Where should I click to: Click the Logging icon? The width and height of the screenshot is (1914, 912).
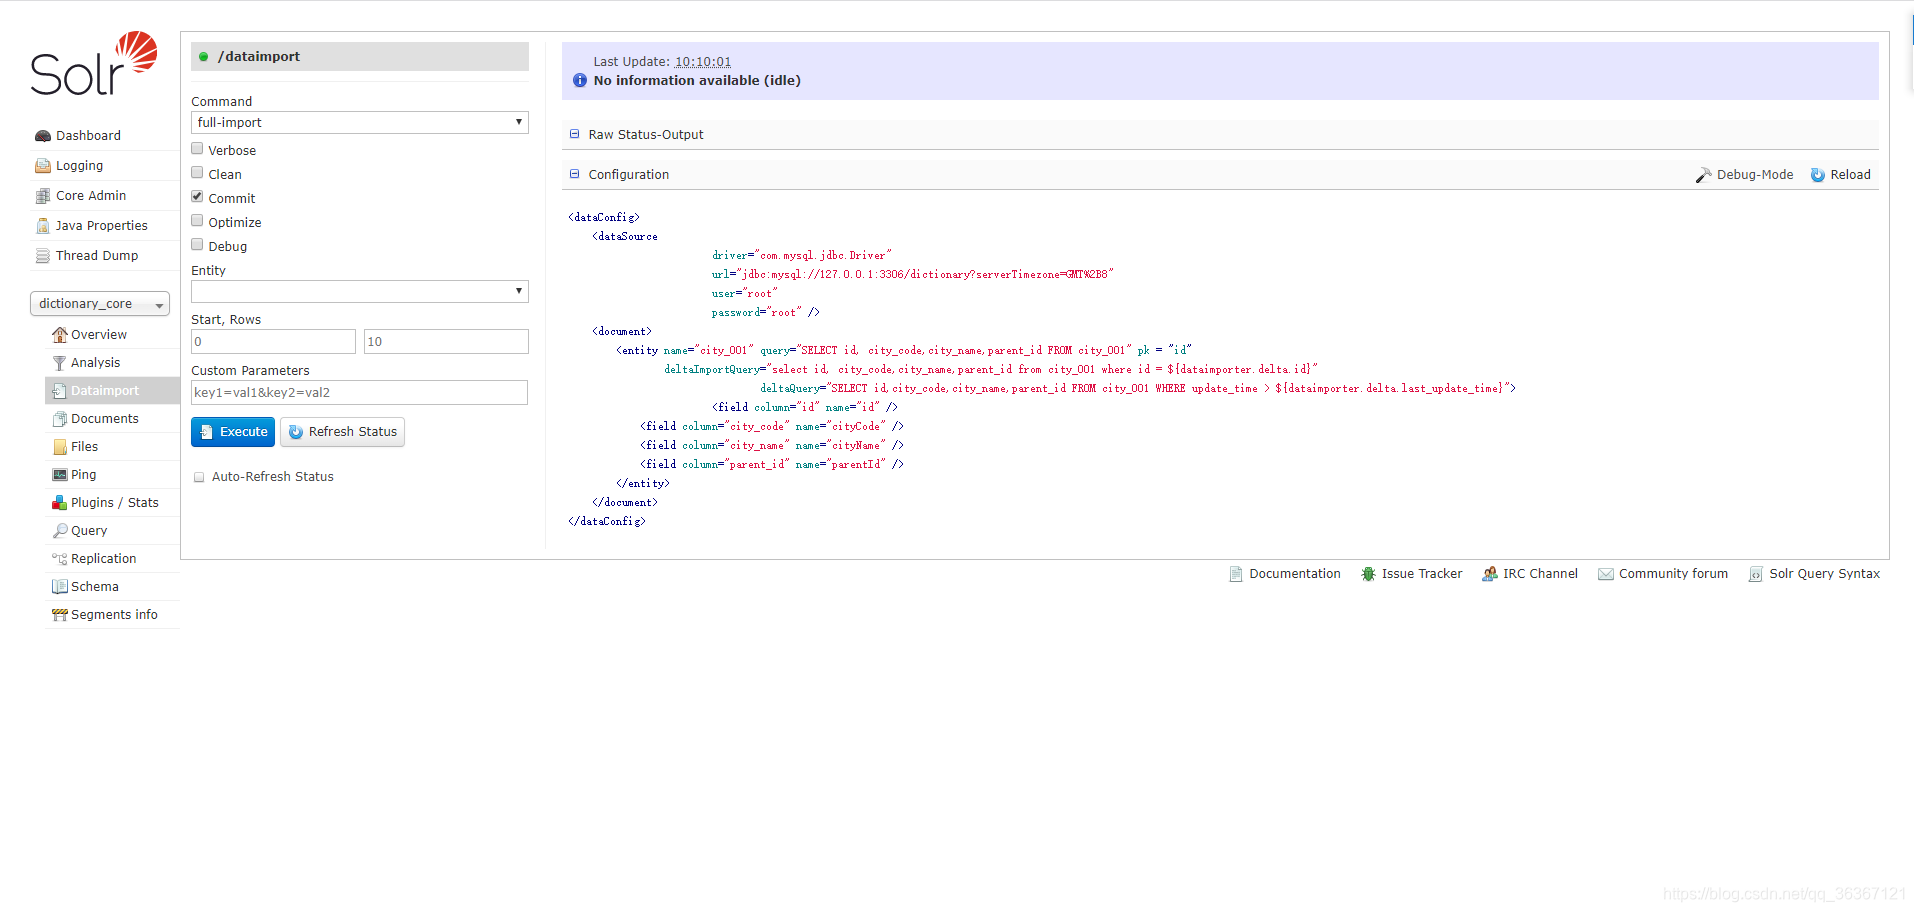pos(43,166)
